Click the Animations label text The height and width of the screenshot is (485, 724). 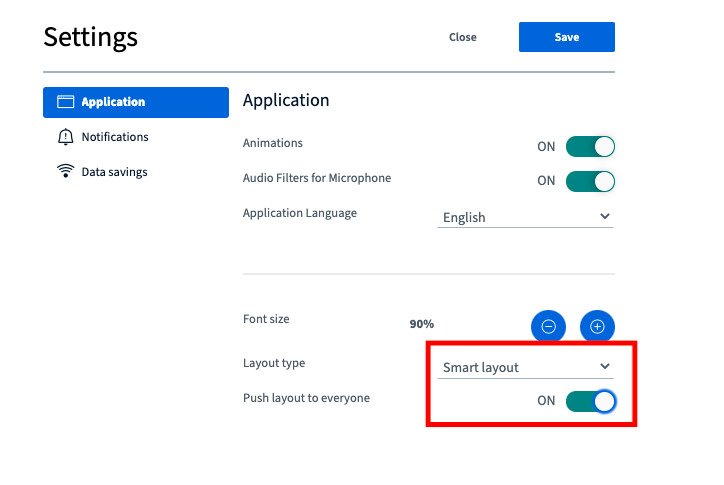coord(273,143)
